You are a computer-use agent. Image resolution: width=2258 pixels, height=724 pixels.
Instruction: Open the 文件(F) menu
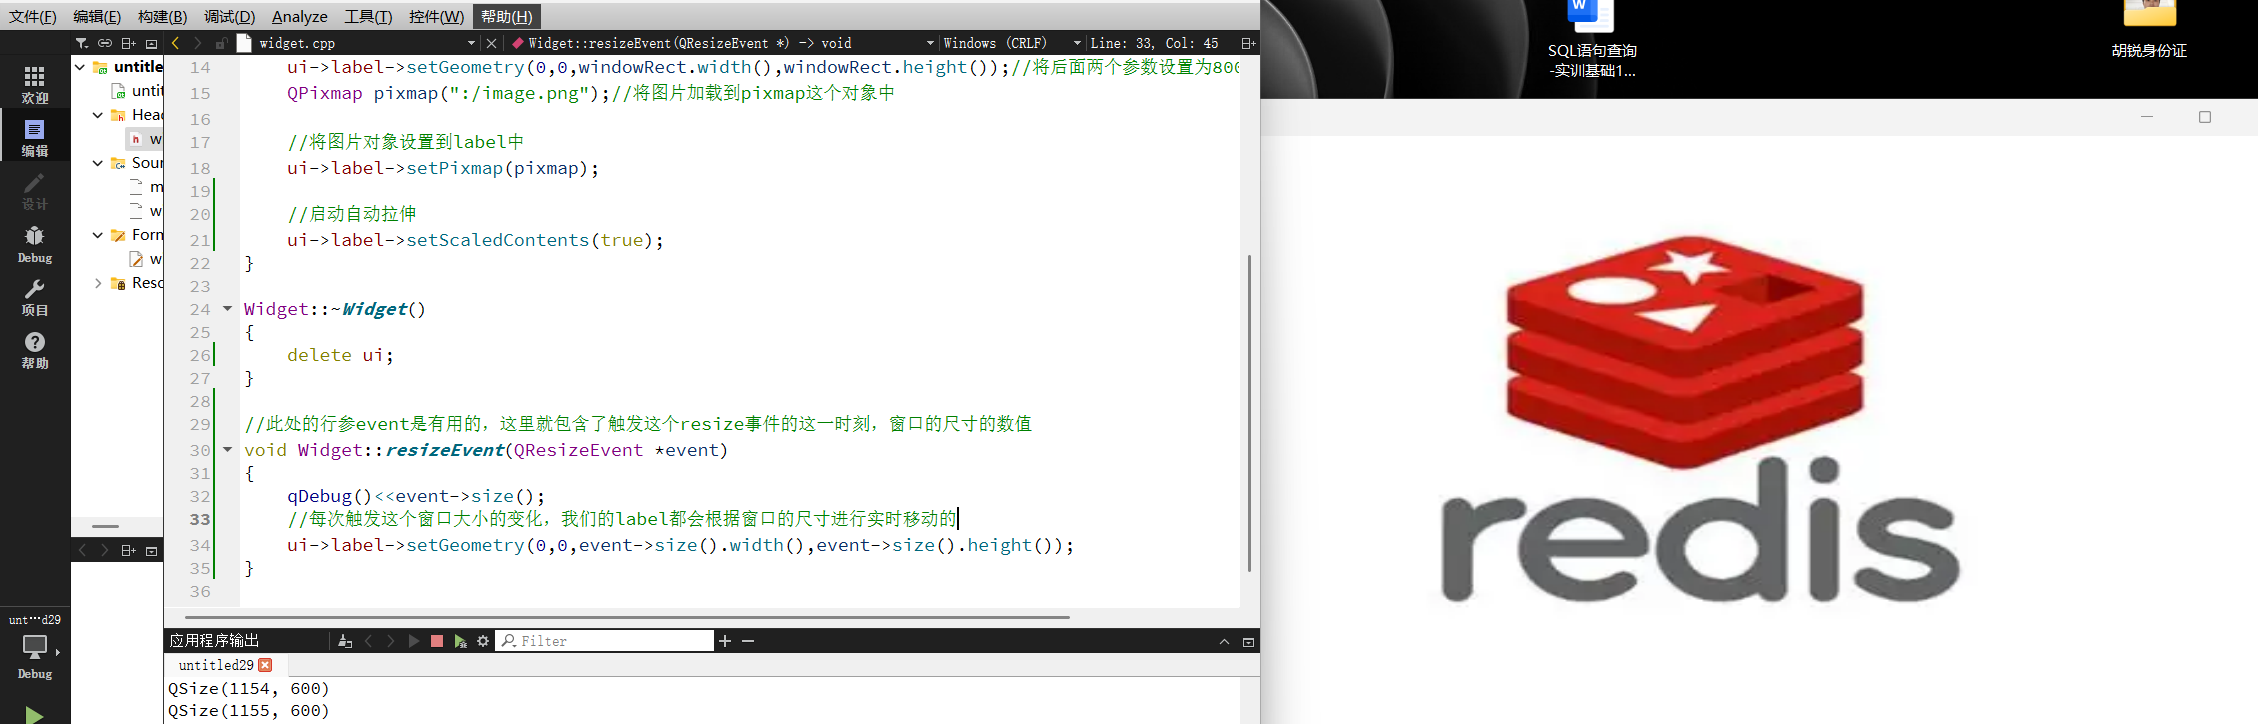[x=33, y=16]
